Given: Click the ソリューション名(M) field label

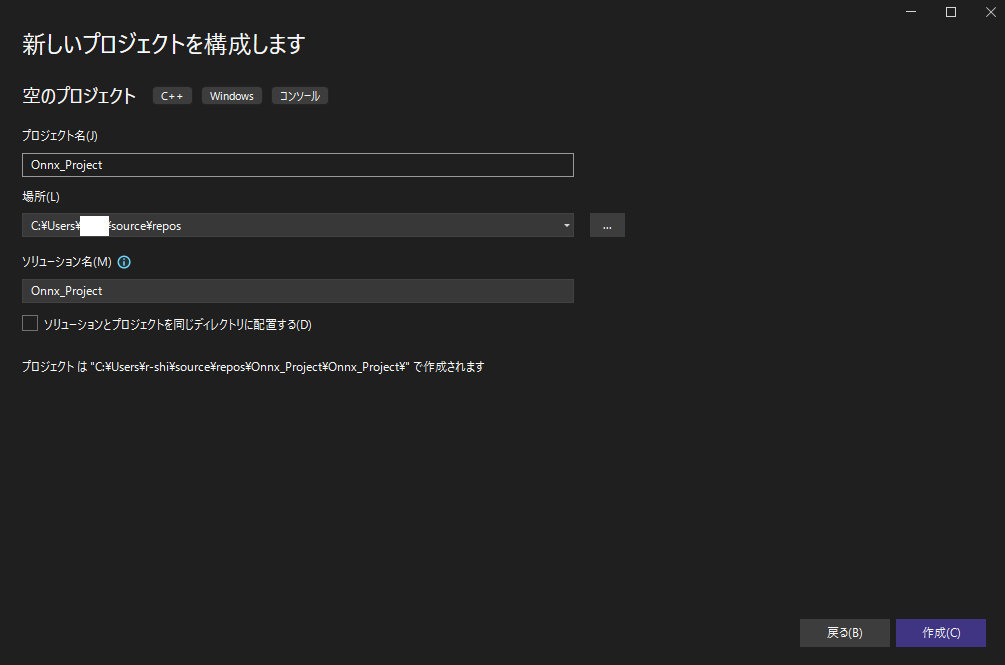Looking at the screenshot, I should coord(67,262).
